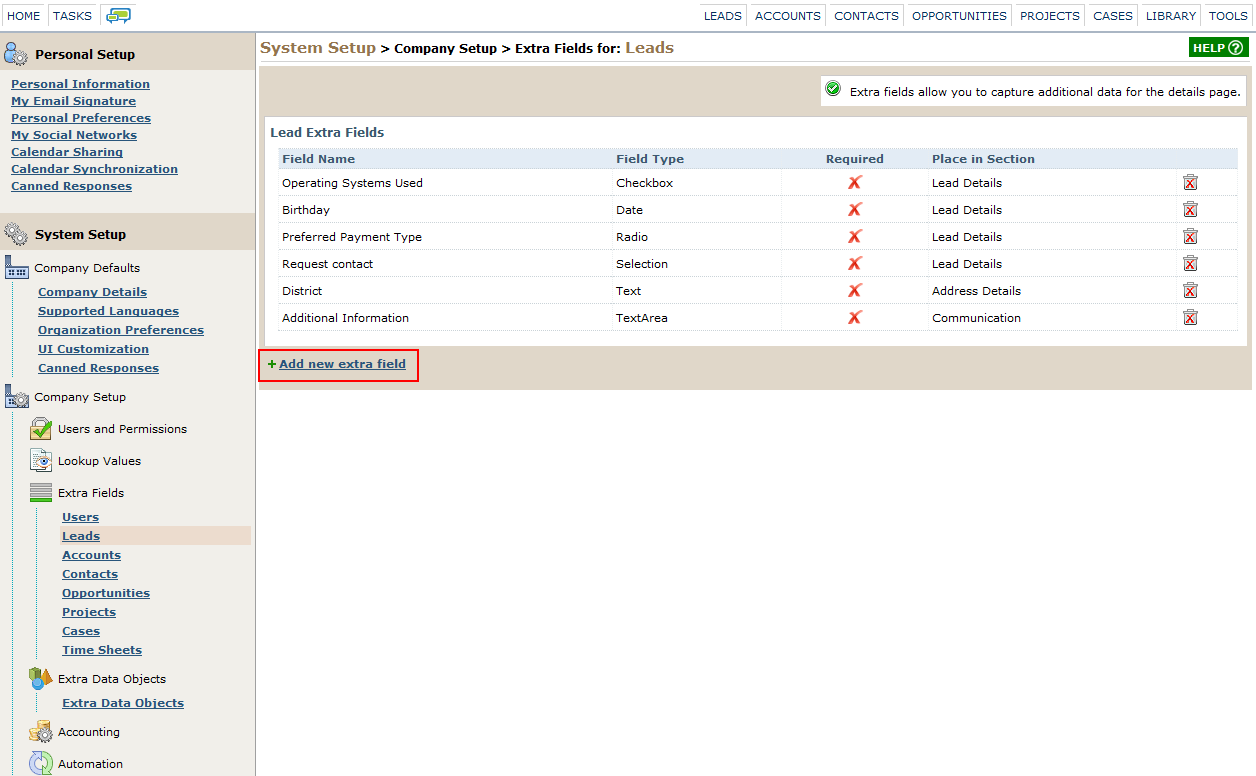
Task: Click the Automation icon
Action: coord(41,764)
